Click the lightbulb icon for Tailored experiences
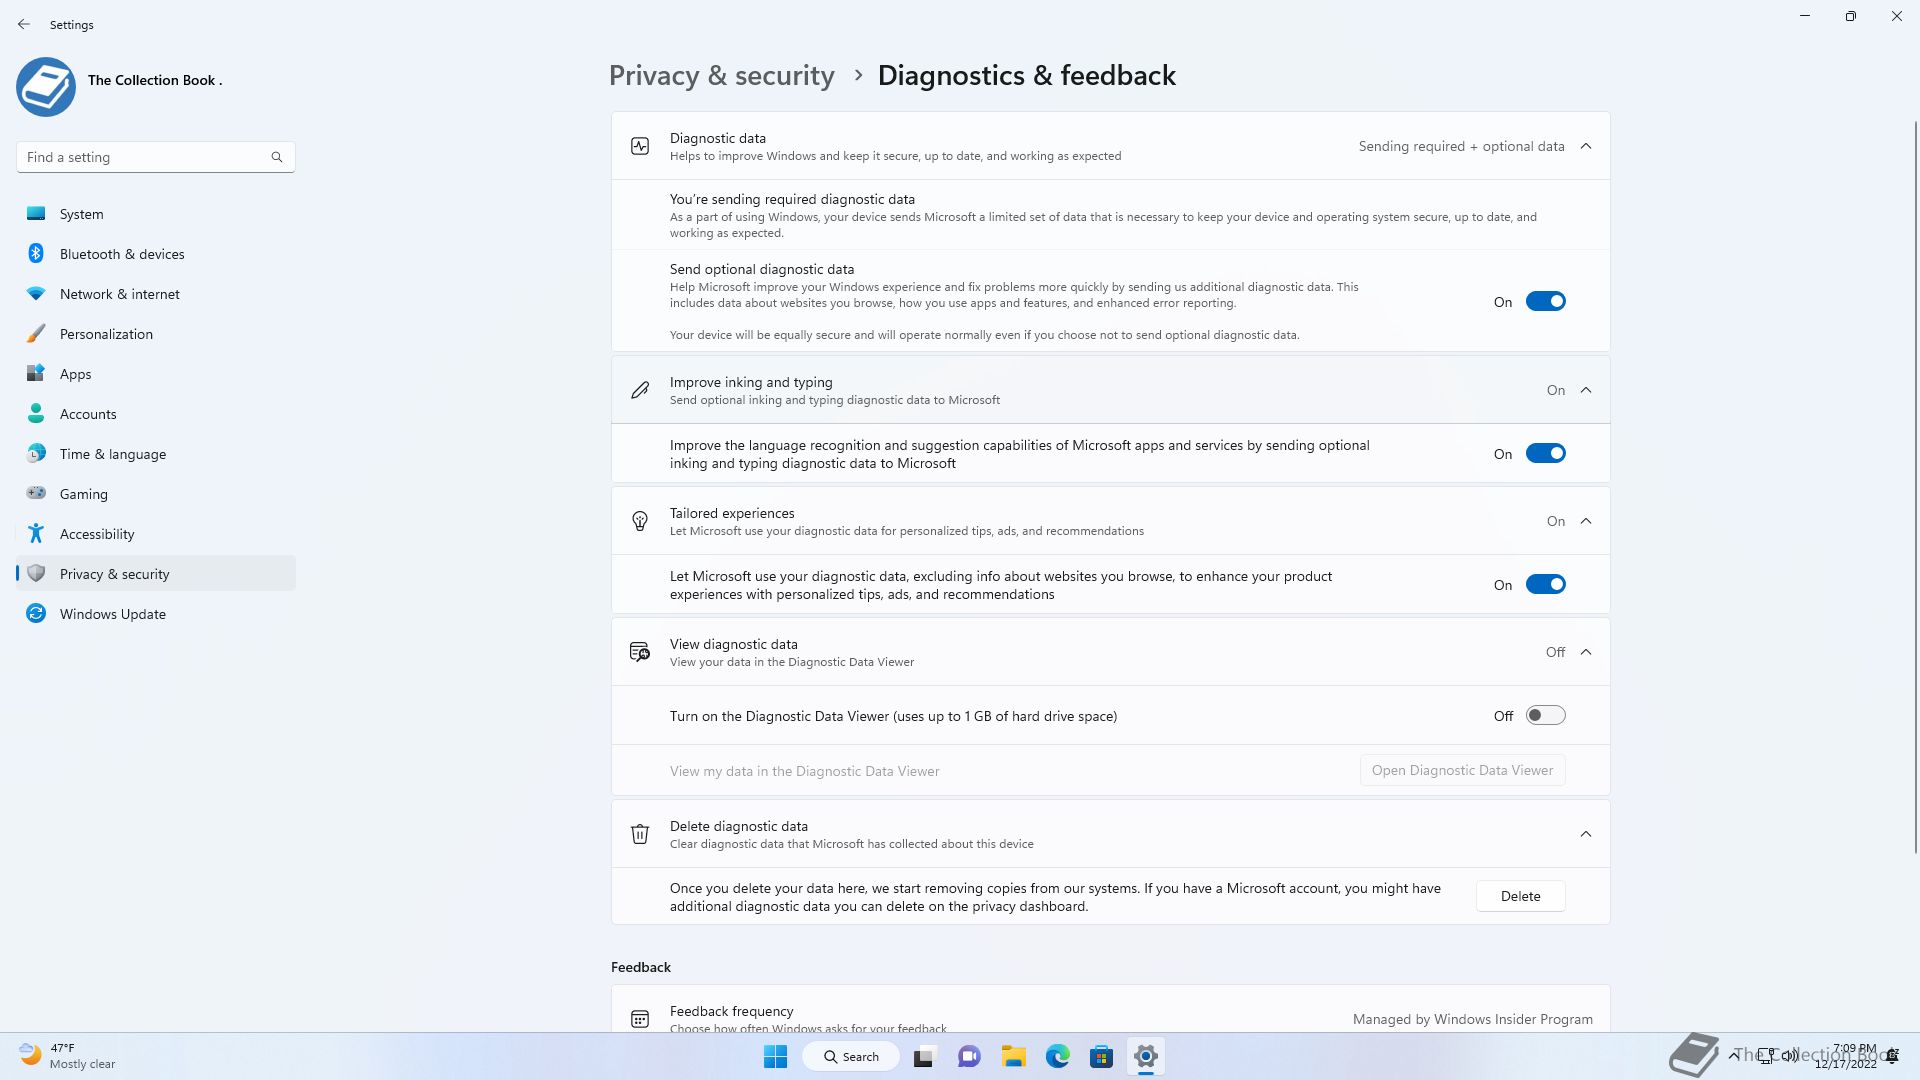1920x1080 pixels. tap(640, 521)
